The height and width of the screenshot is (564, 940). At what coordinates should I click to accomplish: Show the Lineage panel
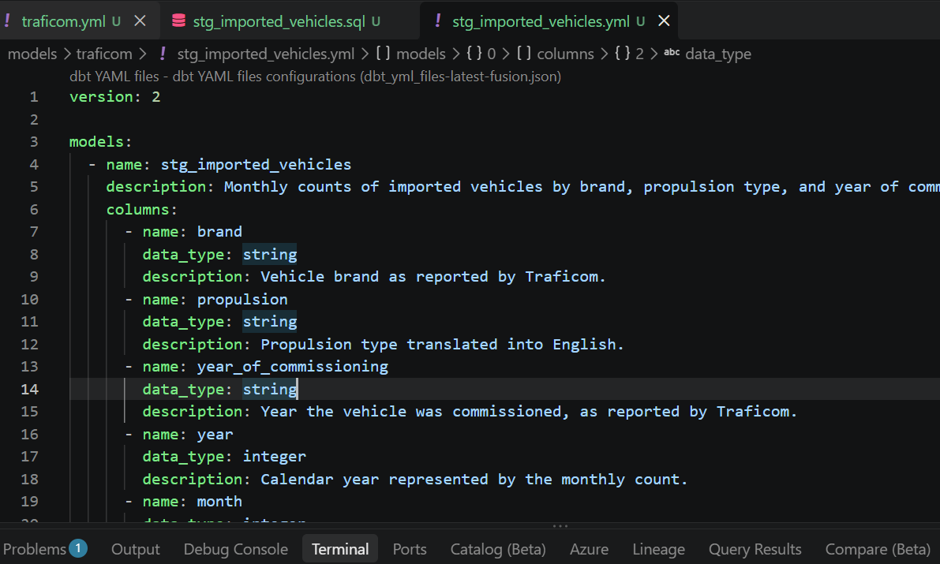click(x=658, y=549)
